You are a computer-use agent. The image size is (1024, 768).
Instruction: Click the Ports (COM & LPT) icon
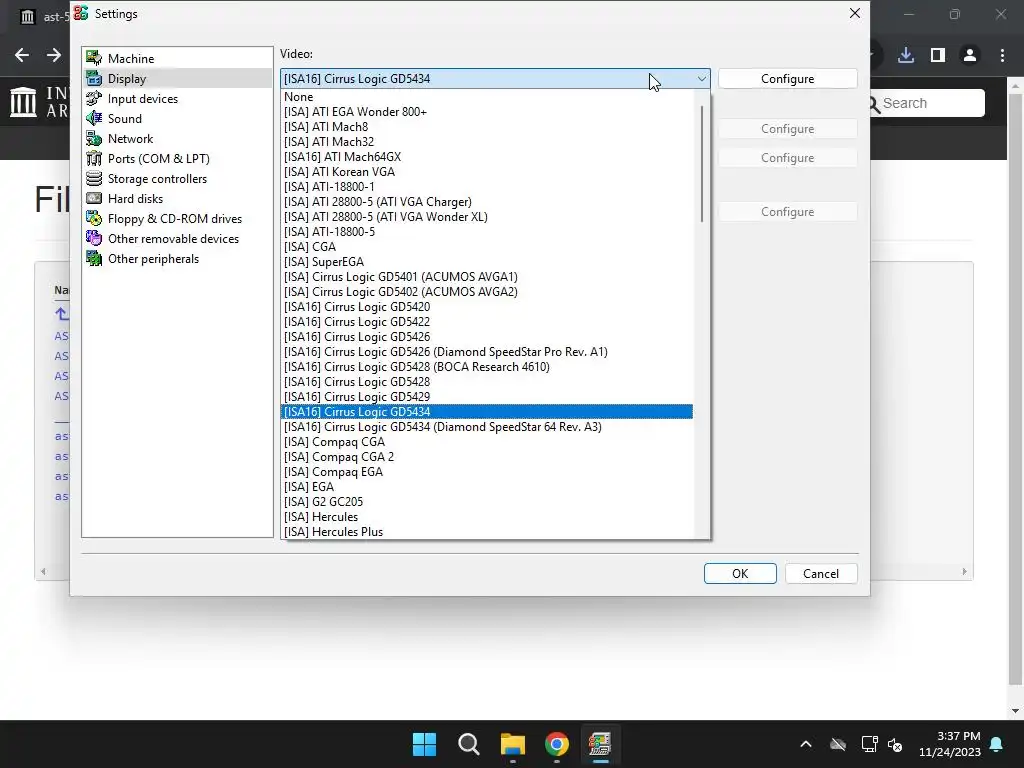(x=94, y=159)
